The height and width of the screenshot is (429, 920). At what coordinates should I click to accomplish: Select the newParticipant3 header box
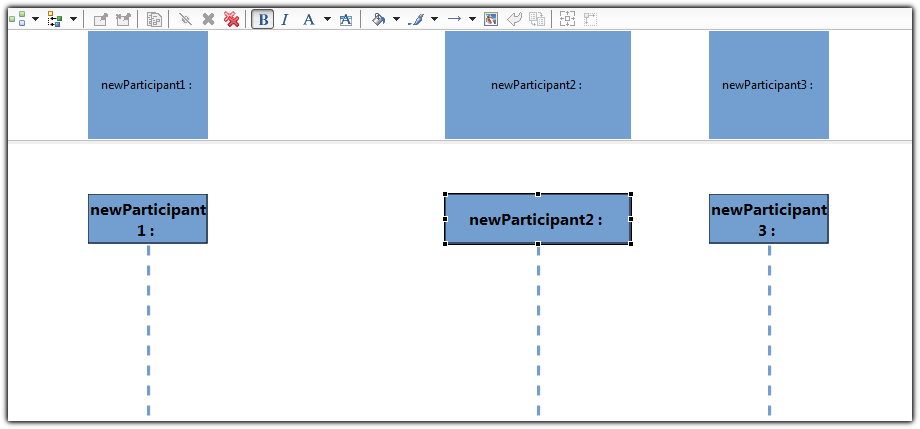click(769, 85)
